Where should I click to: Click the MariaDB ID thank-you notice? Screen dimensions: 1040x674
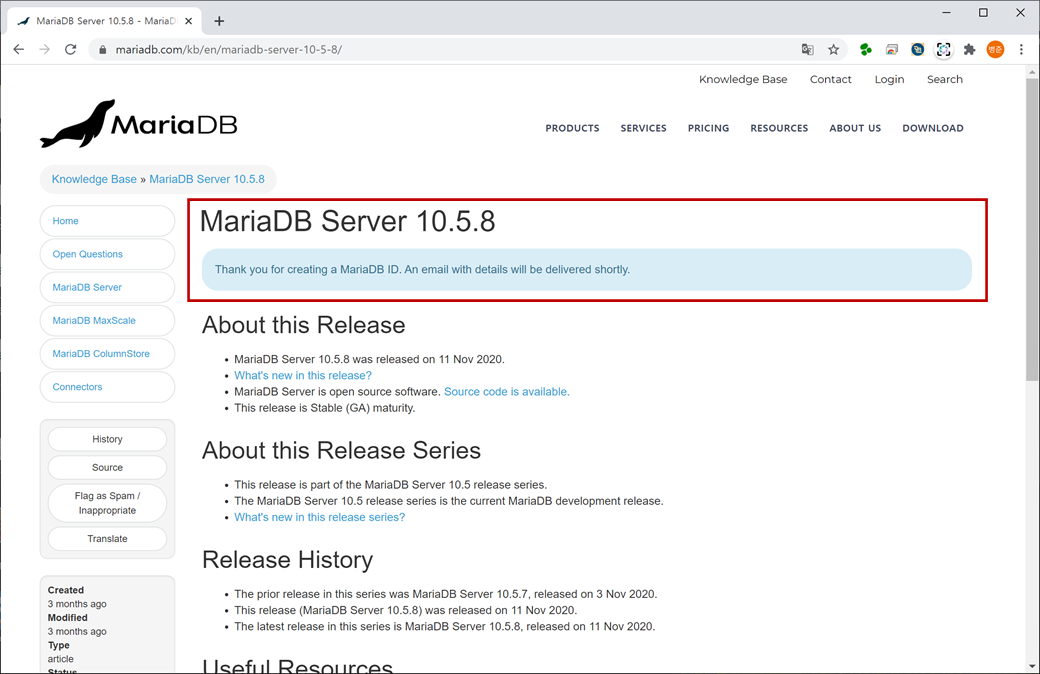tap(586, 269)
